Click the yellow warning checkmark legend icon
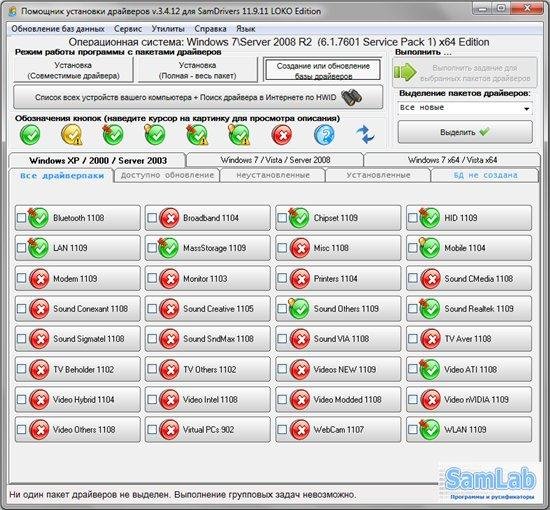 pyautogui.click(x=72, y=135)
